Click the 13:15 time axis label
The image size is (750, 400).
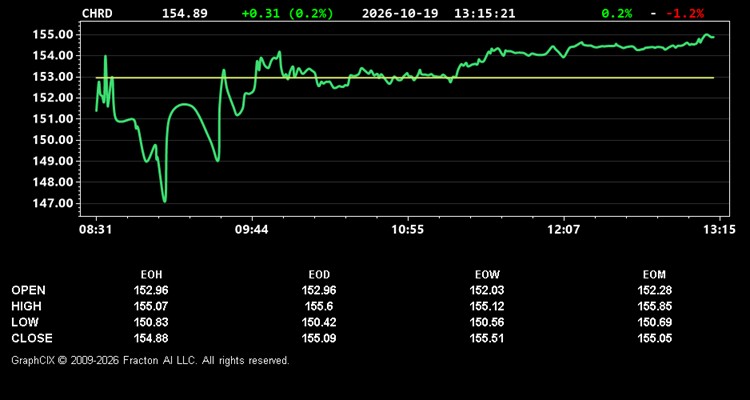[718, 229]
